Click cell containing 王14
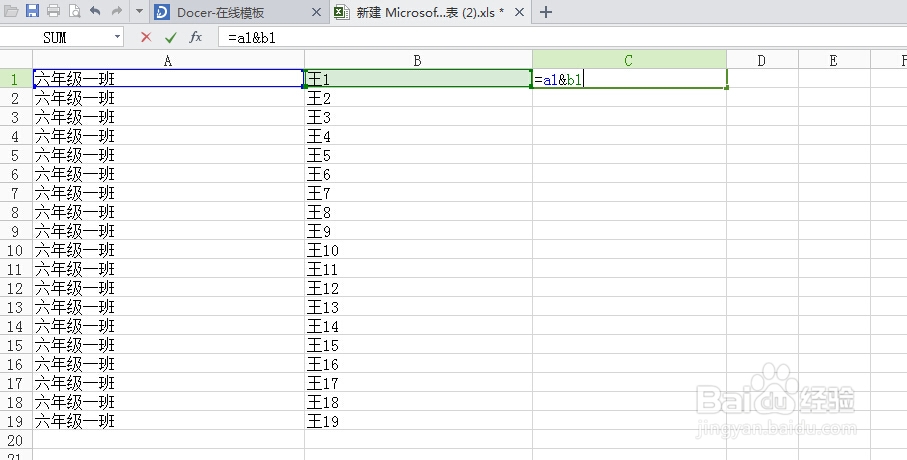This screenshot has width=907, height=460. (418, 326)
